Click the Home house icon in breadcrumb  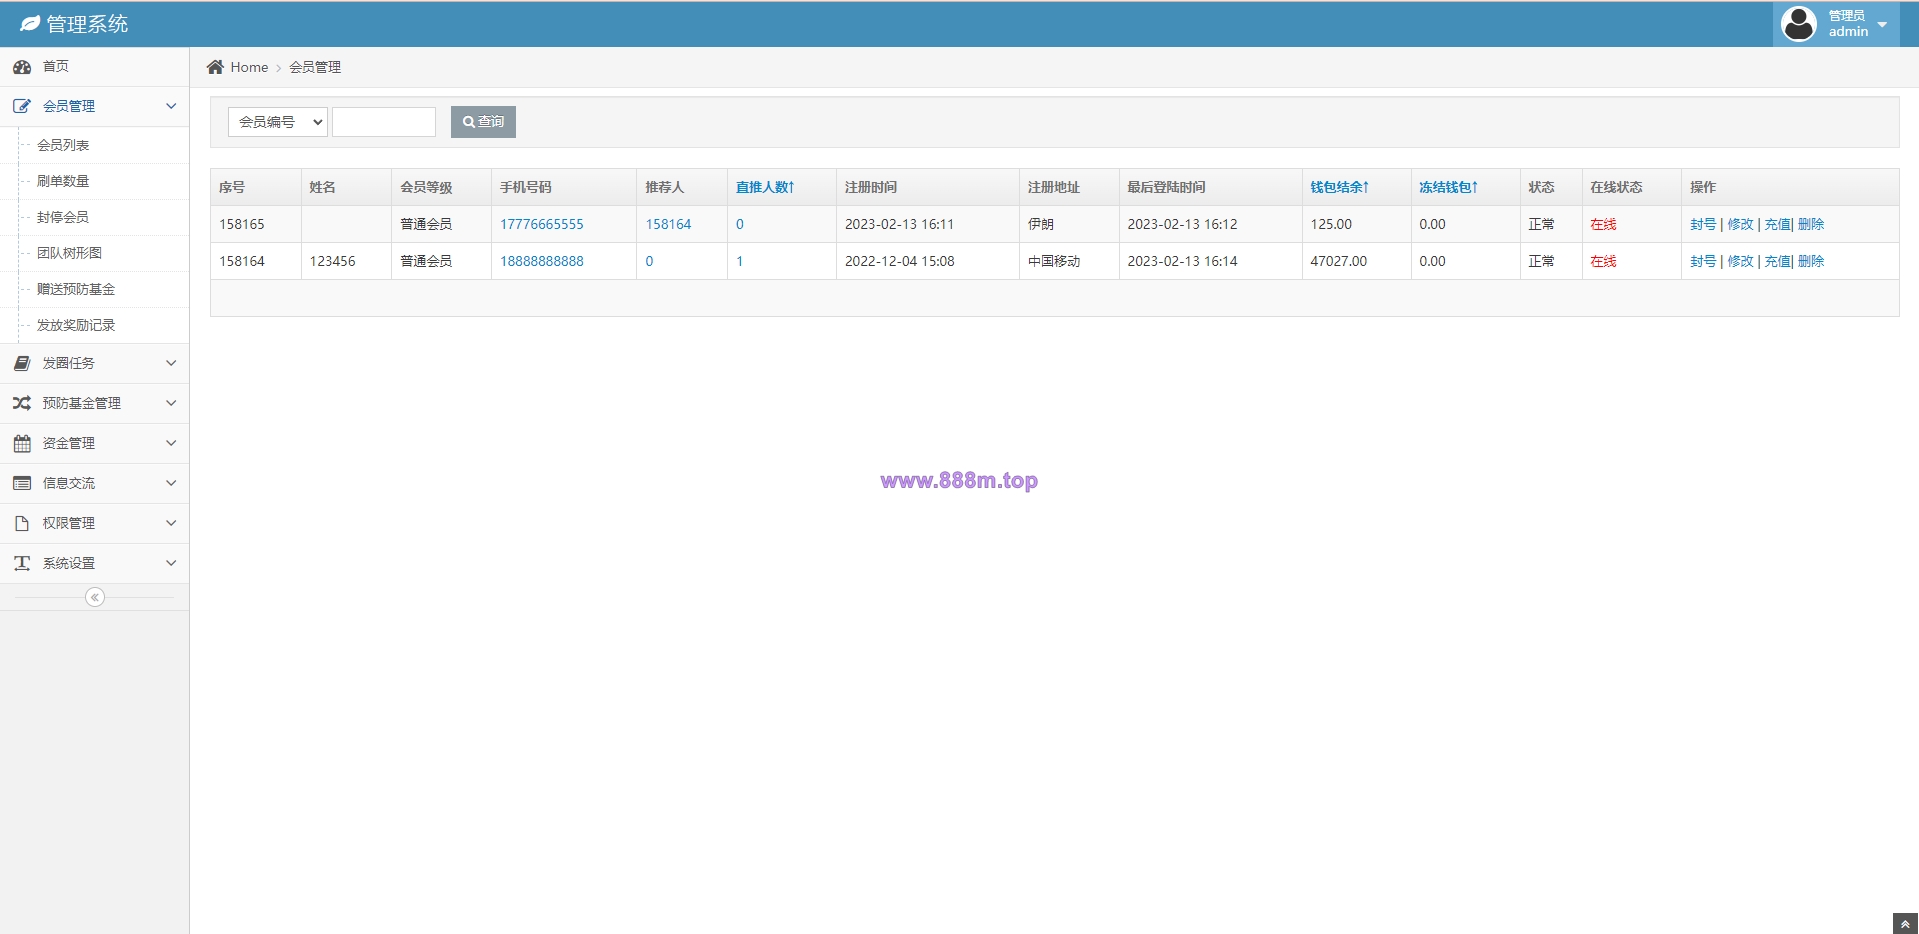click(x=215, y=67)
